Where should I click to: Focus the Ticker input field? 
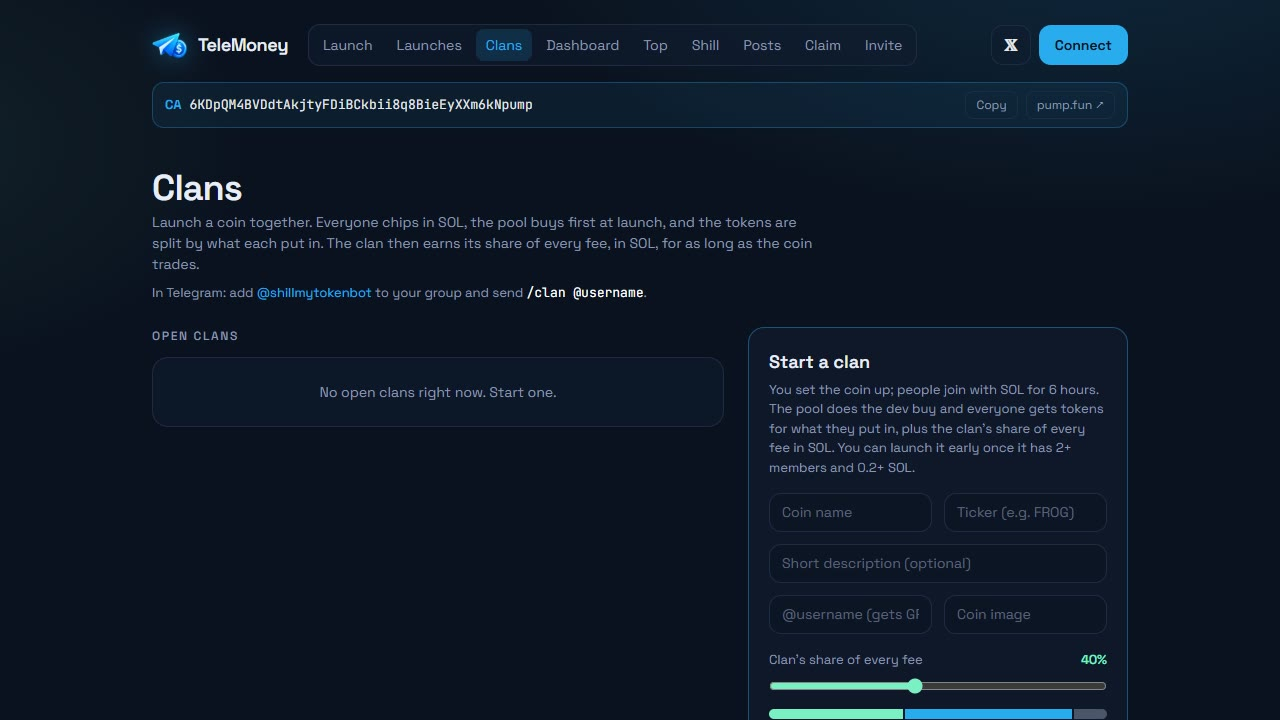tap(1025, 512)
